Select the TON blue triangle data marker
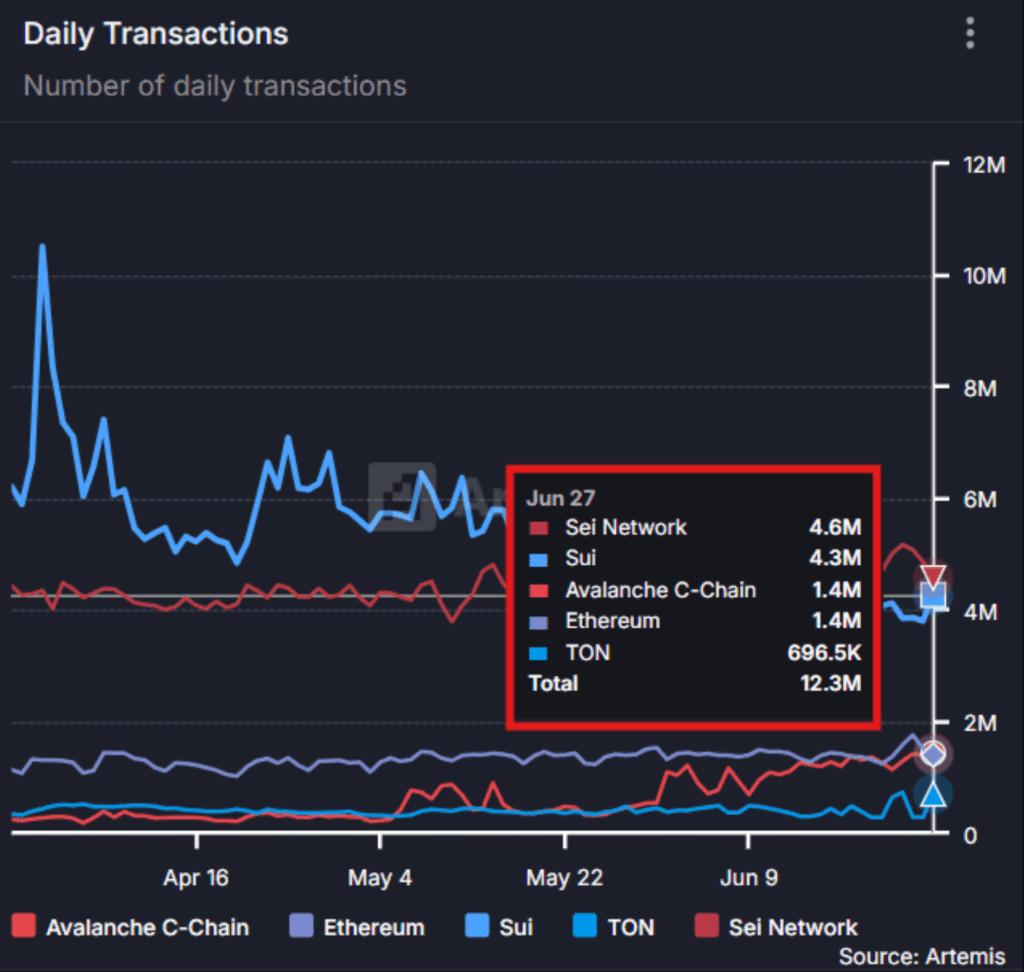The height and width of the screenshot is (972, 1024). 933,794
